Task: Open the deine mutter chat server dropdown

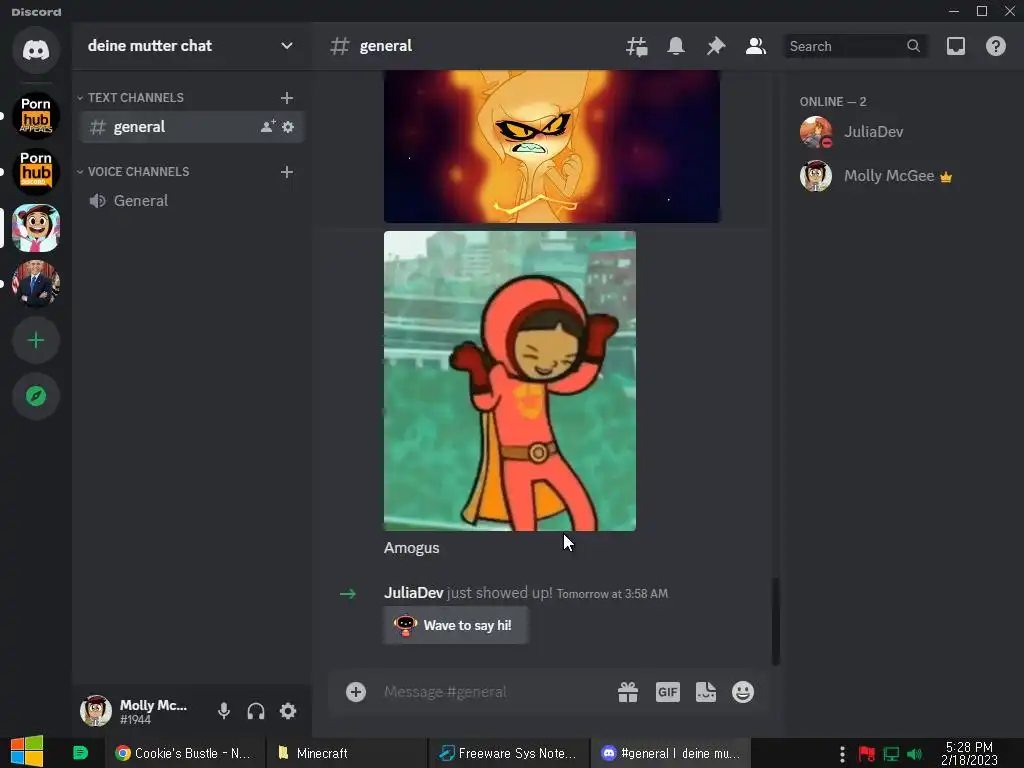Action: click(x=190, y=46)
